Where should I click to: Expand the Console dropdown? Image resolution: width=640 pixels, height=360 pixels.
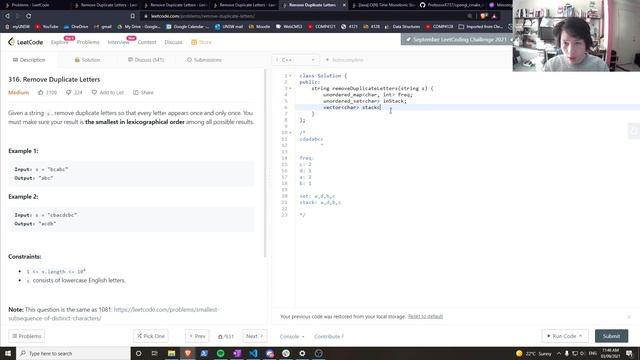[x=292, y=336]
